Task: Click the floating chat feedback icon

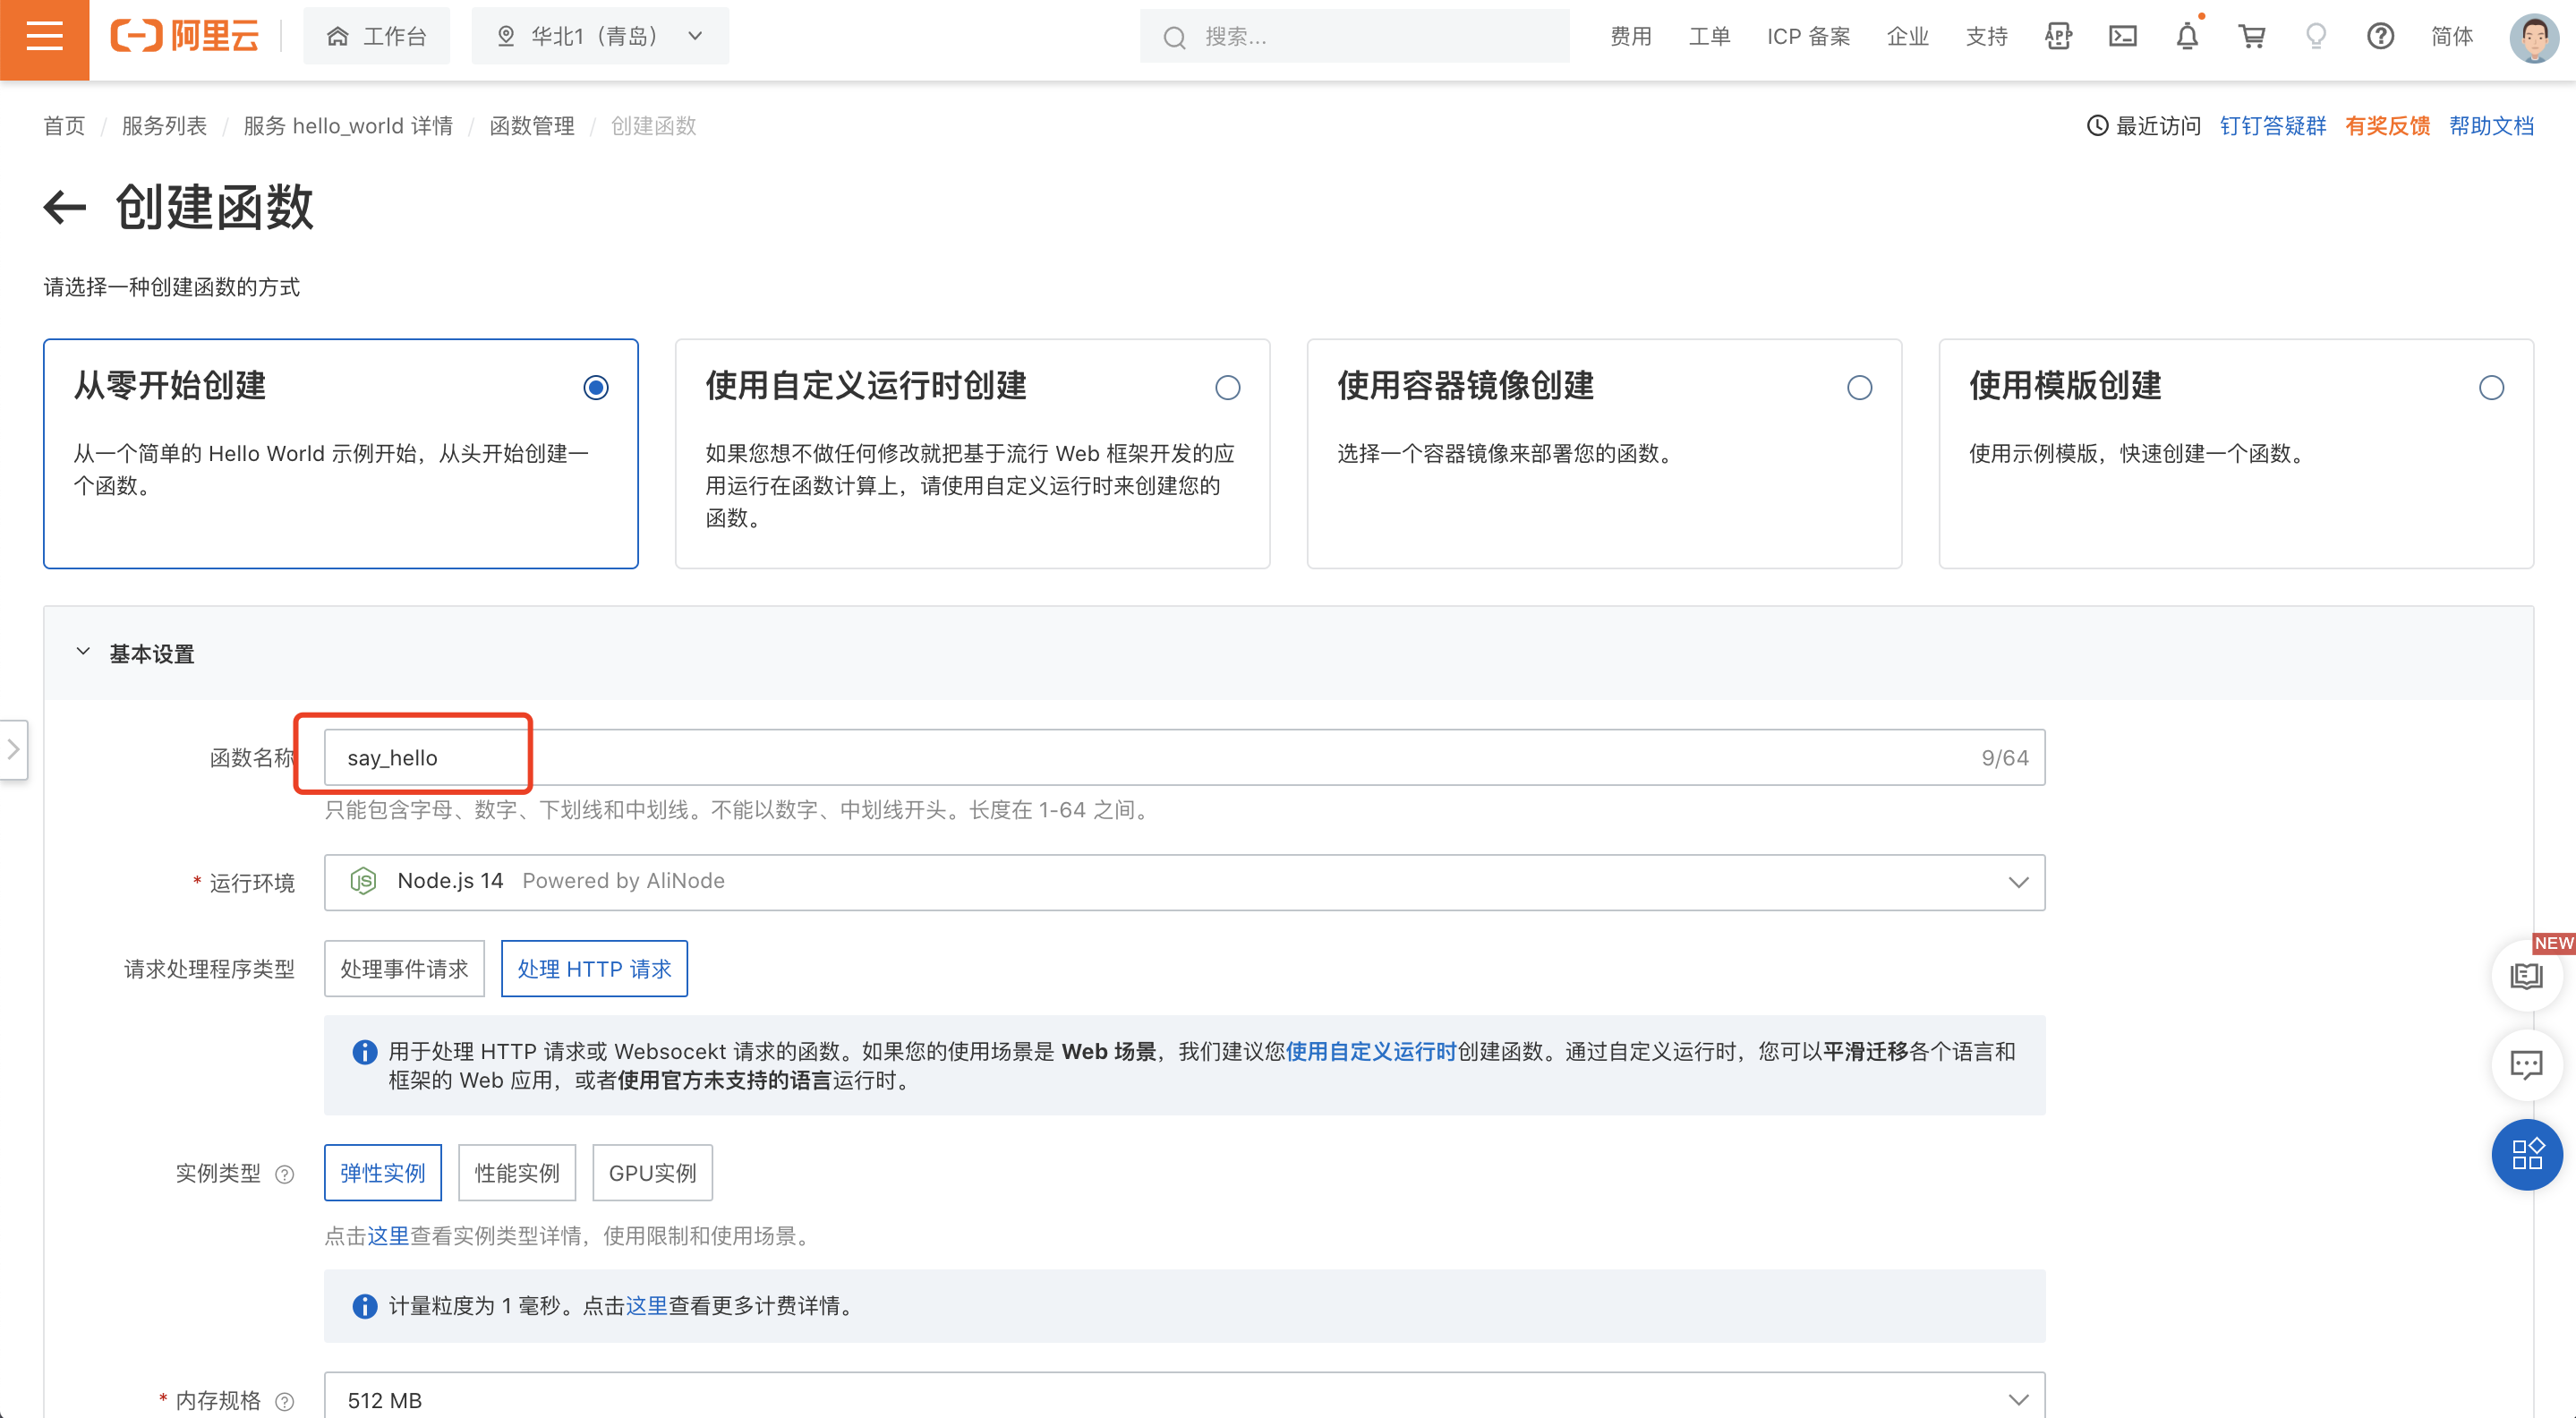Action: [2526, 1065]
